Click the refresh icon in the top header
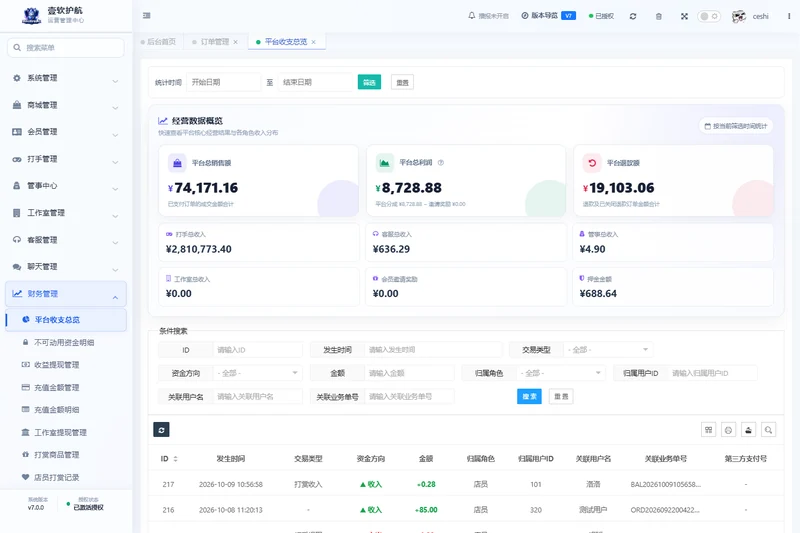Screen dimensions: 800x533 tap(633, 16)
